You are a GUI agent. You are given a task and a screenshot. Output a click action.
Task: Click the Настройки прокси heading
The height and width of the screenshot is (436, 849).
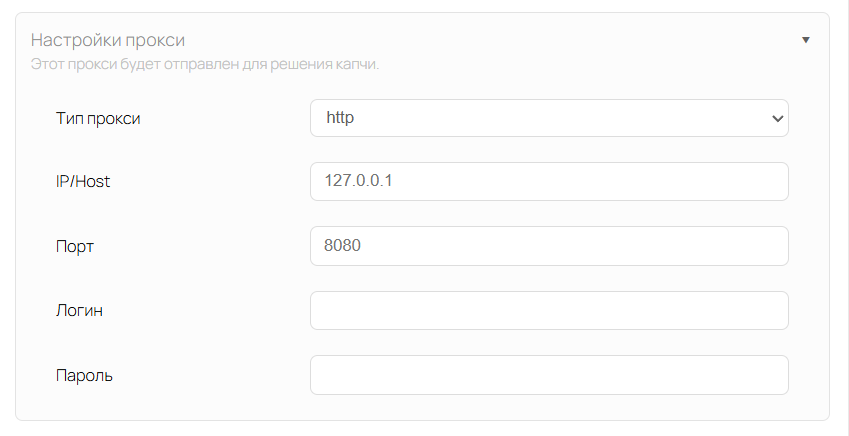click(108, 40)
